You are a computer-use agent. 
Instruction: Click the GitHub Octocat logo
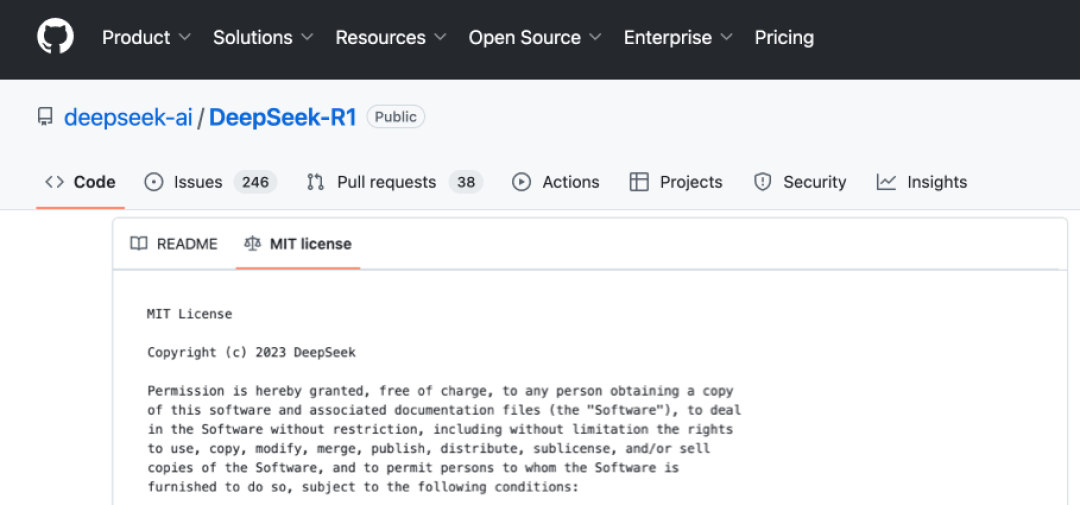pos(55,37)
